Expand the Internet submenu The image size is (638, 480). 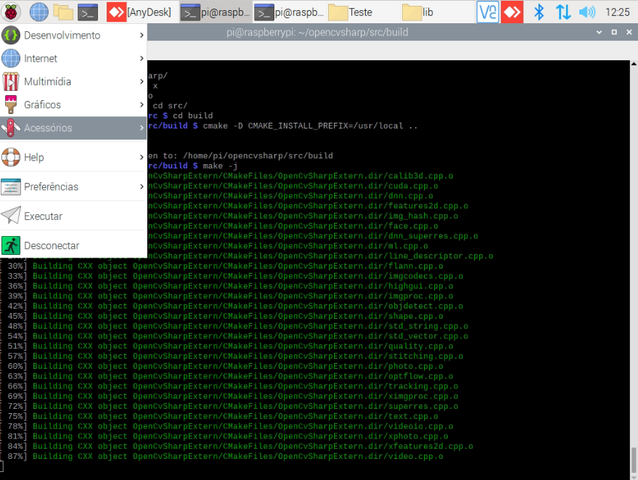click(73, 59)
